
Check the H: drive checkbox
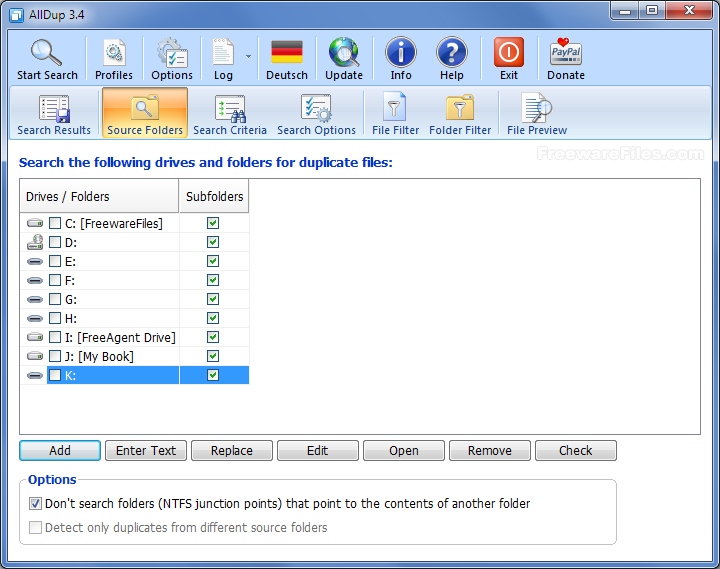tap(55, 318)
